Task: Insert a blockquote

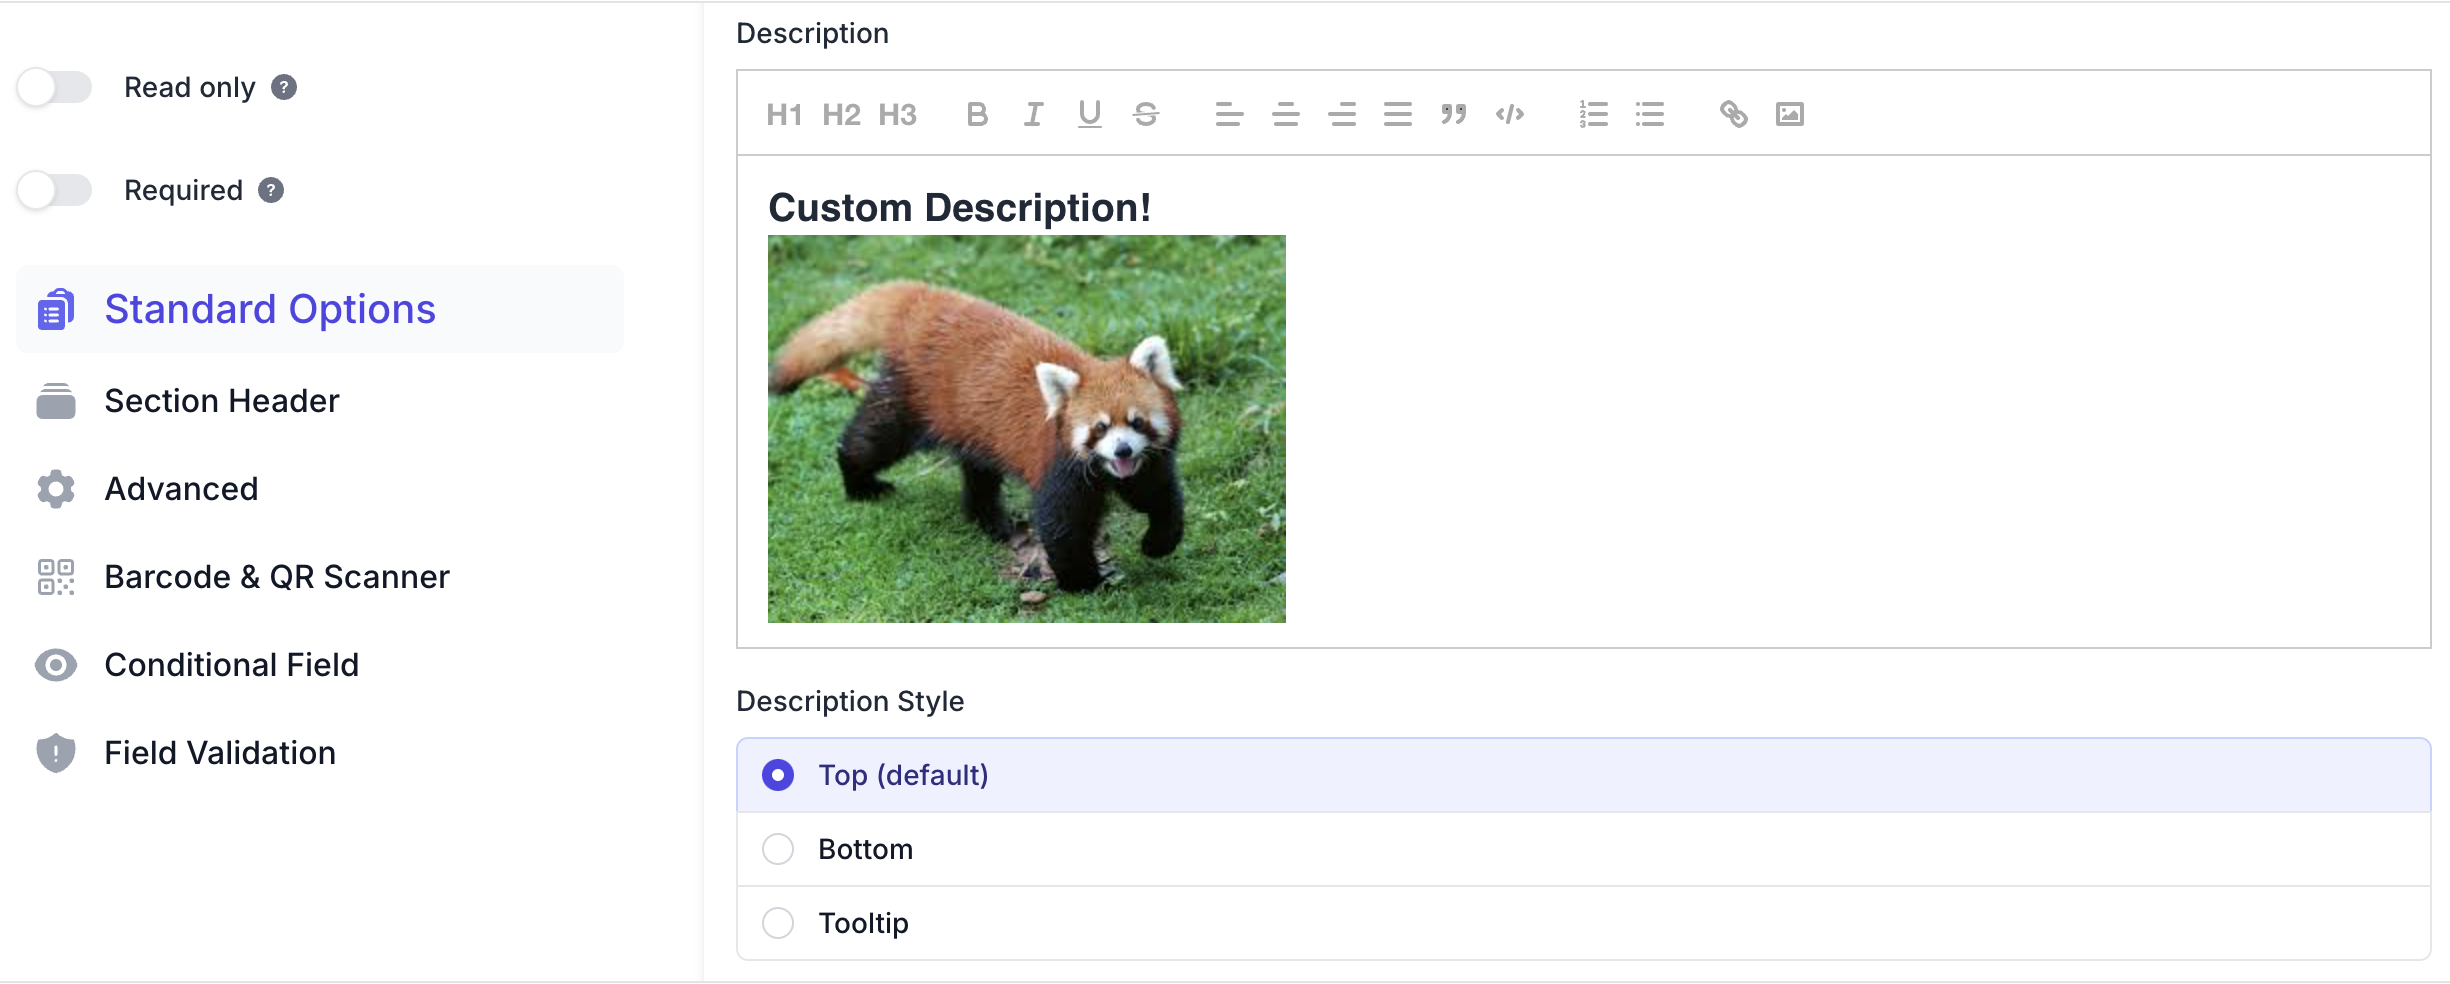Action: [x=1453, y=115]
